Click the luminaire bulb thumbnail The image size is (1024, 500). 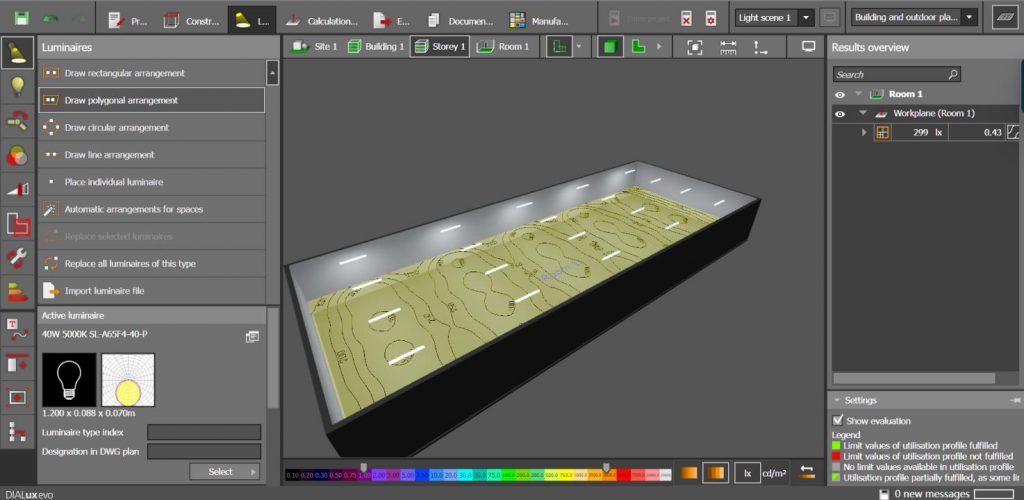click(x=69, y=380)
